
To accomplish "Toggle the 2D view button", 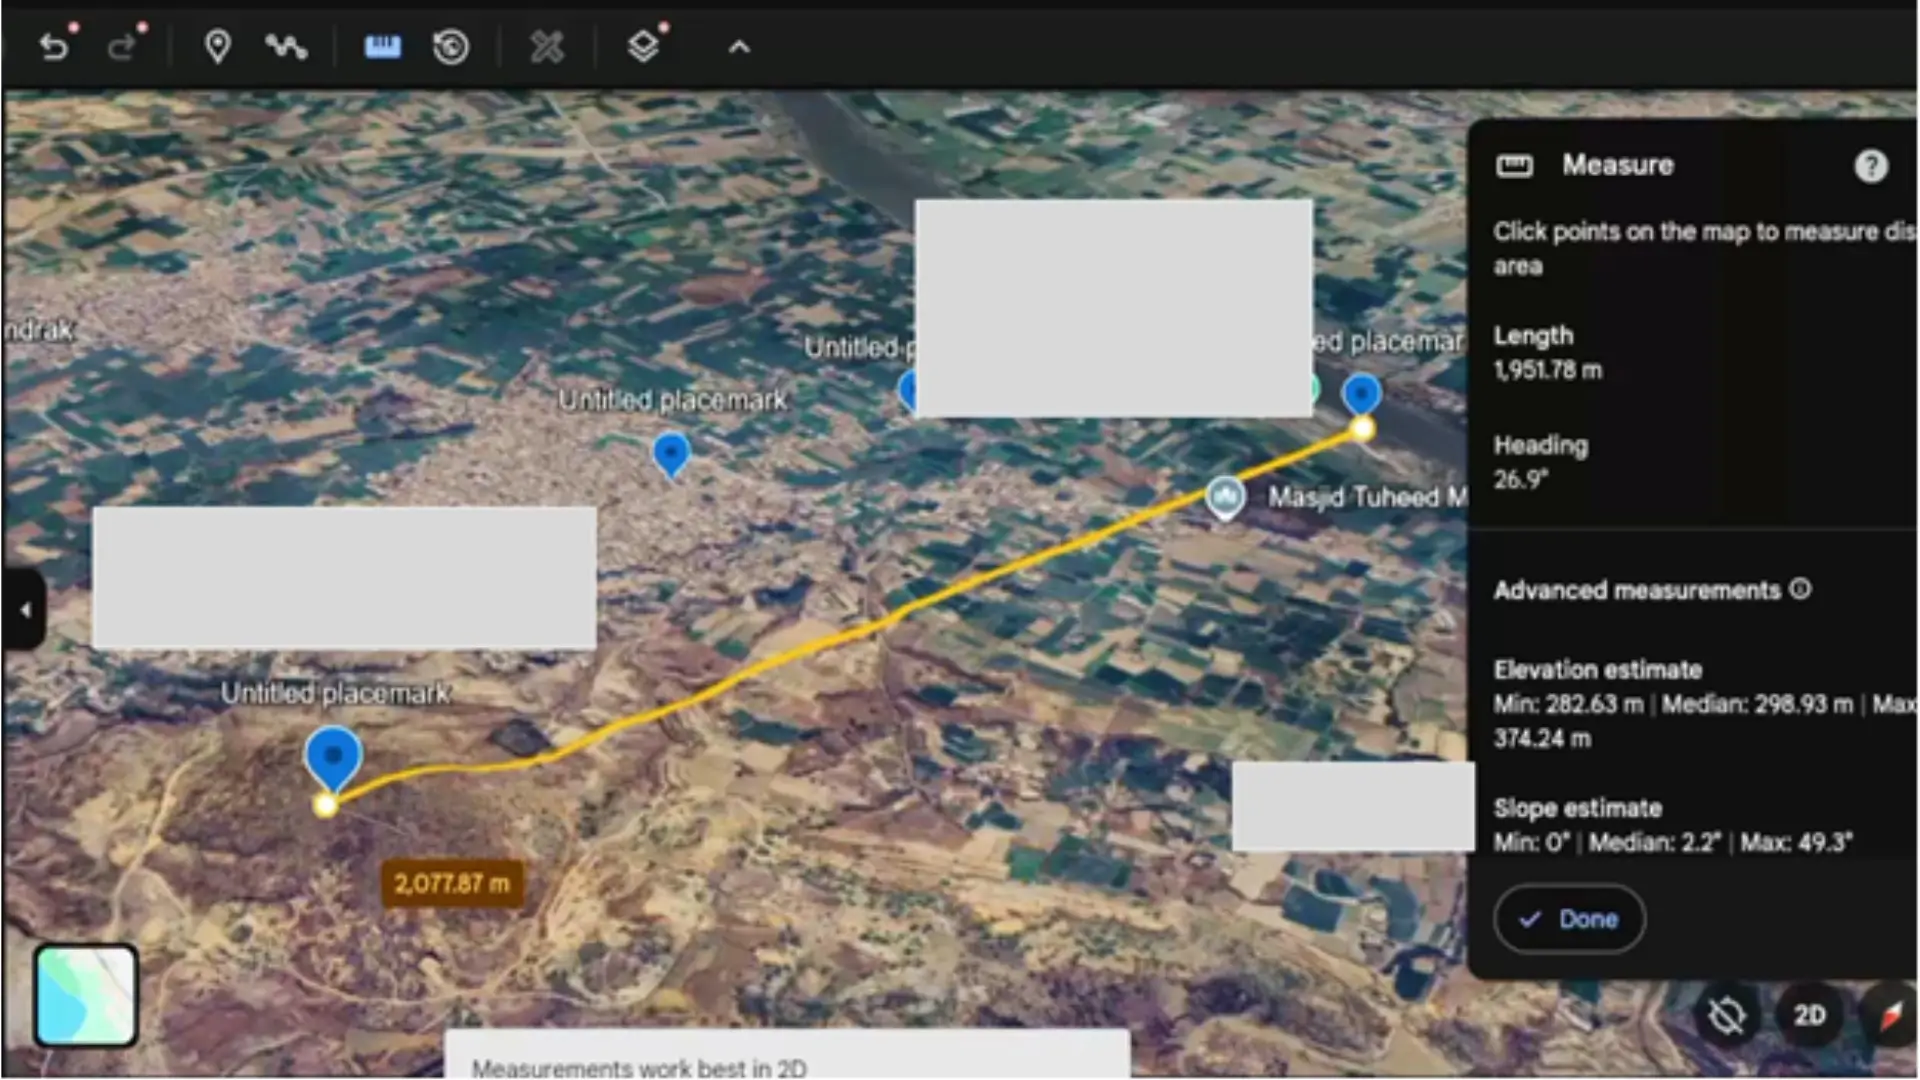I will [1809, 1016].
